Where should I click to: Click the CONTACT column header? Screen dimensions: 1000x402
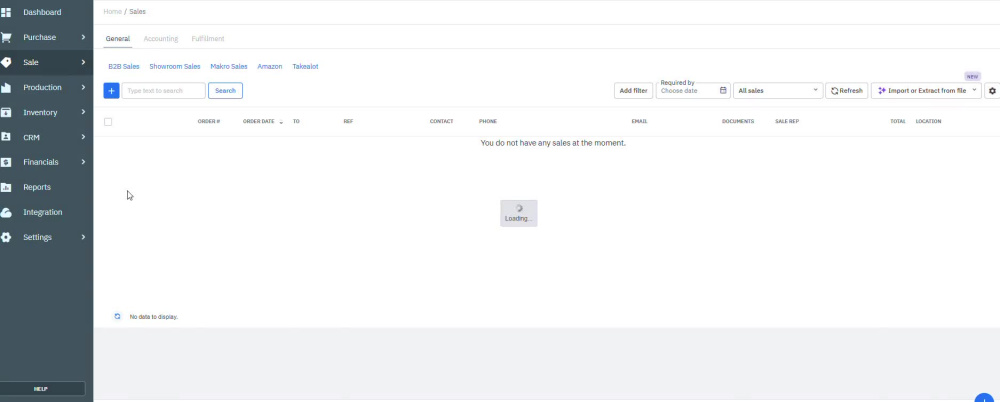coord(441,121)
